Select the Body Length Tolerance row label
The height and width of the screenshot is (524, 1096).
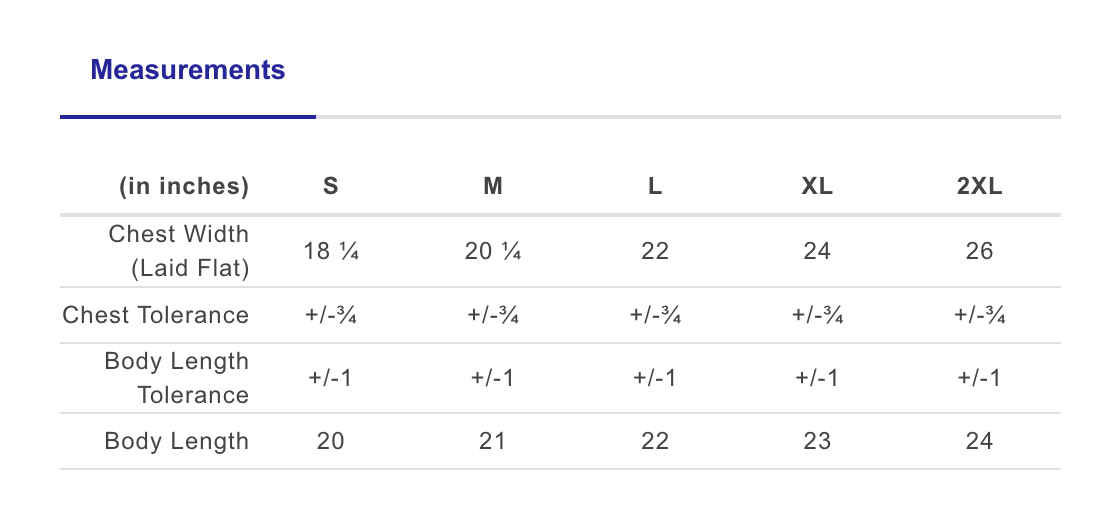[x=176, y=378]
